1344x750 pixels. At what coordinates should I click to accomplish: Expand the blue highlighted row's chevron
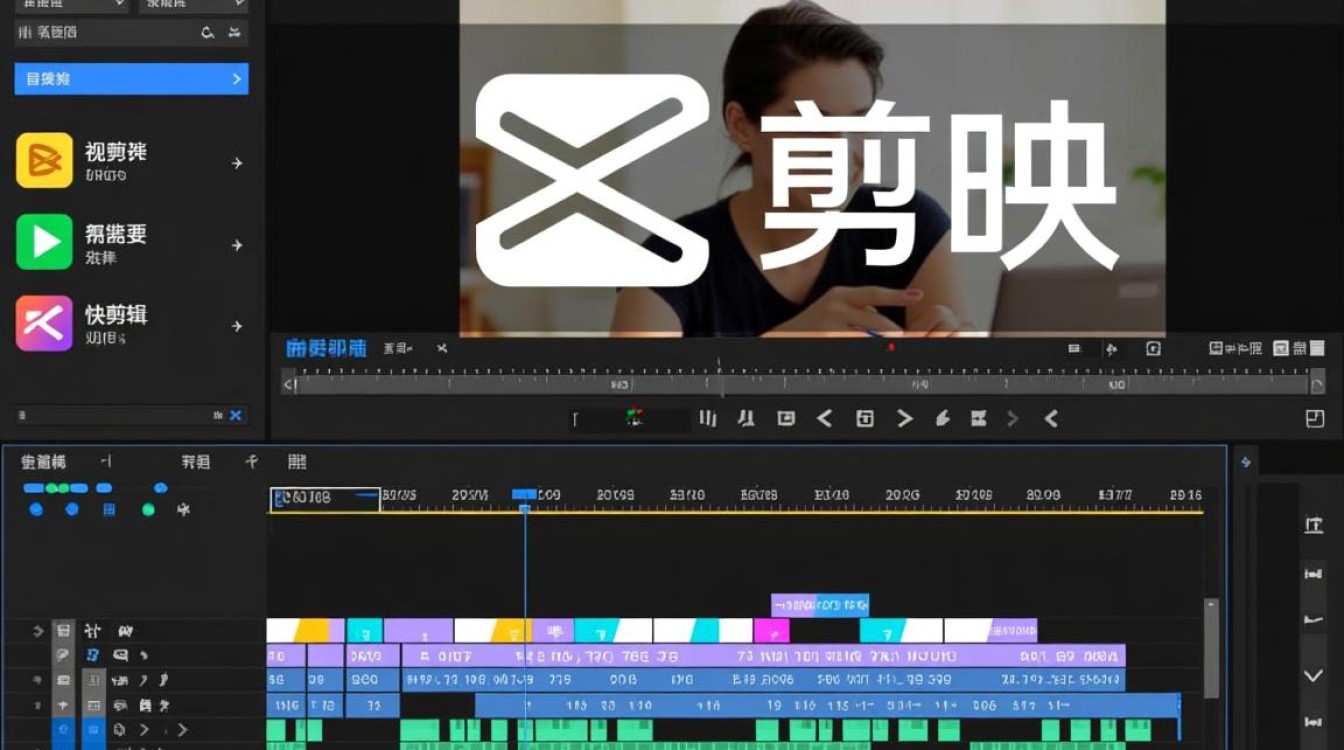click(237, 79)
